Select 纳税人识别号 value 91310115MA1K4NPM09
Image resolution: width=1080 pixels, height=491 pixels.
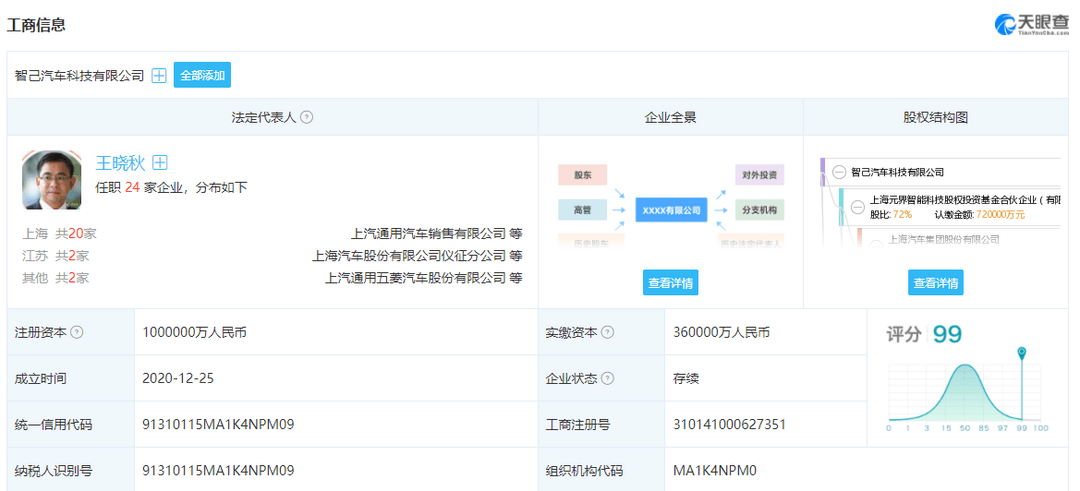pyautogui.click(x=218, y=471)
